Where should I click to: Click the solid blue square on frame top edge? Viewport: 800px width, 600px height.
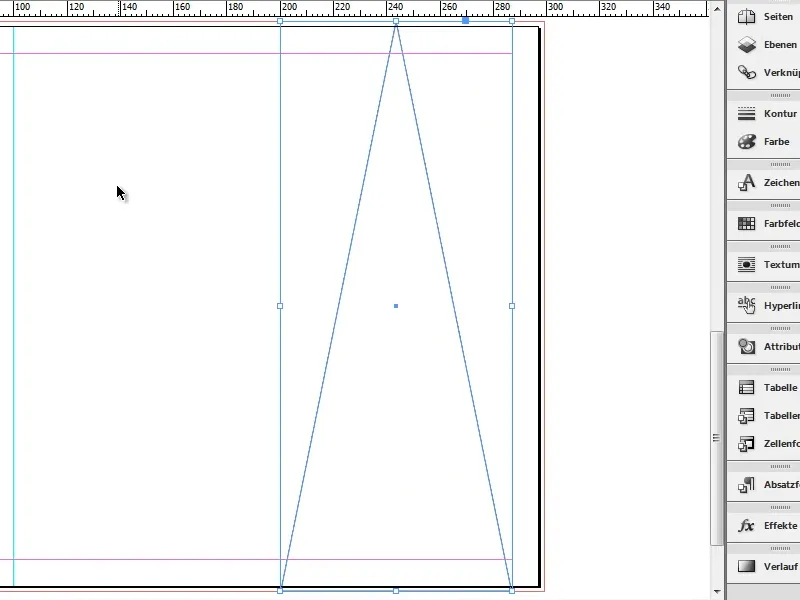tap(465, 21)
